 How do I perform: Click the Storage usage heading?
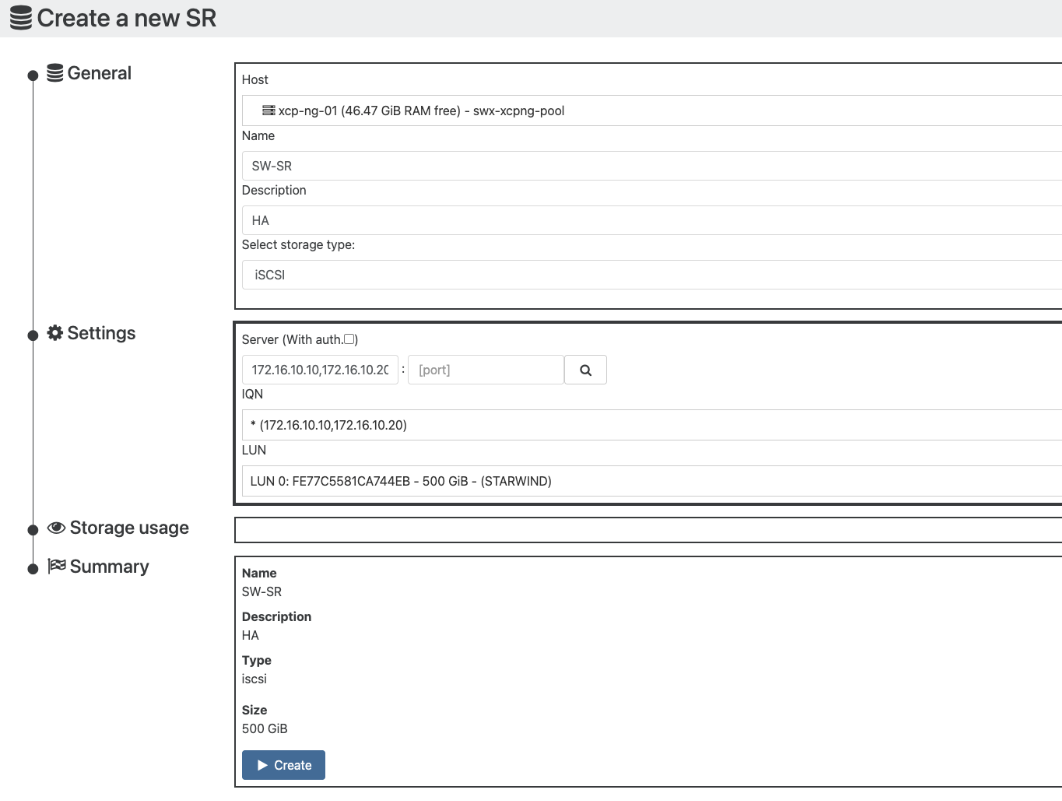pyautogui.click(x=129, y=527)
